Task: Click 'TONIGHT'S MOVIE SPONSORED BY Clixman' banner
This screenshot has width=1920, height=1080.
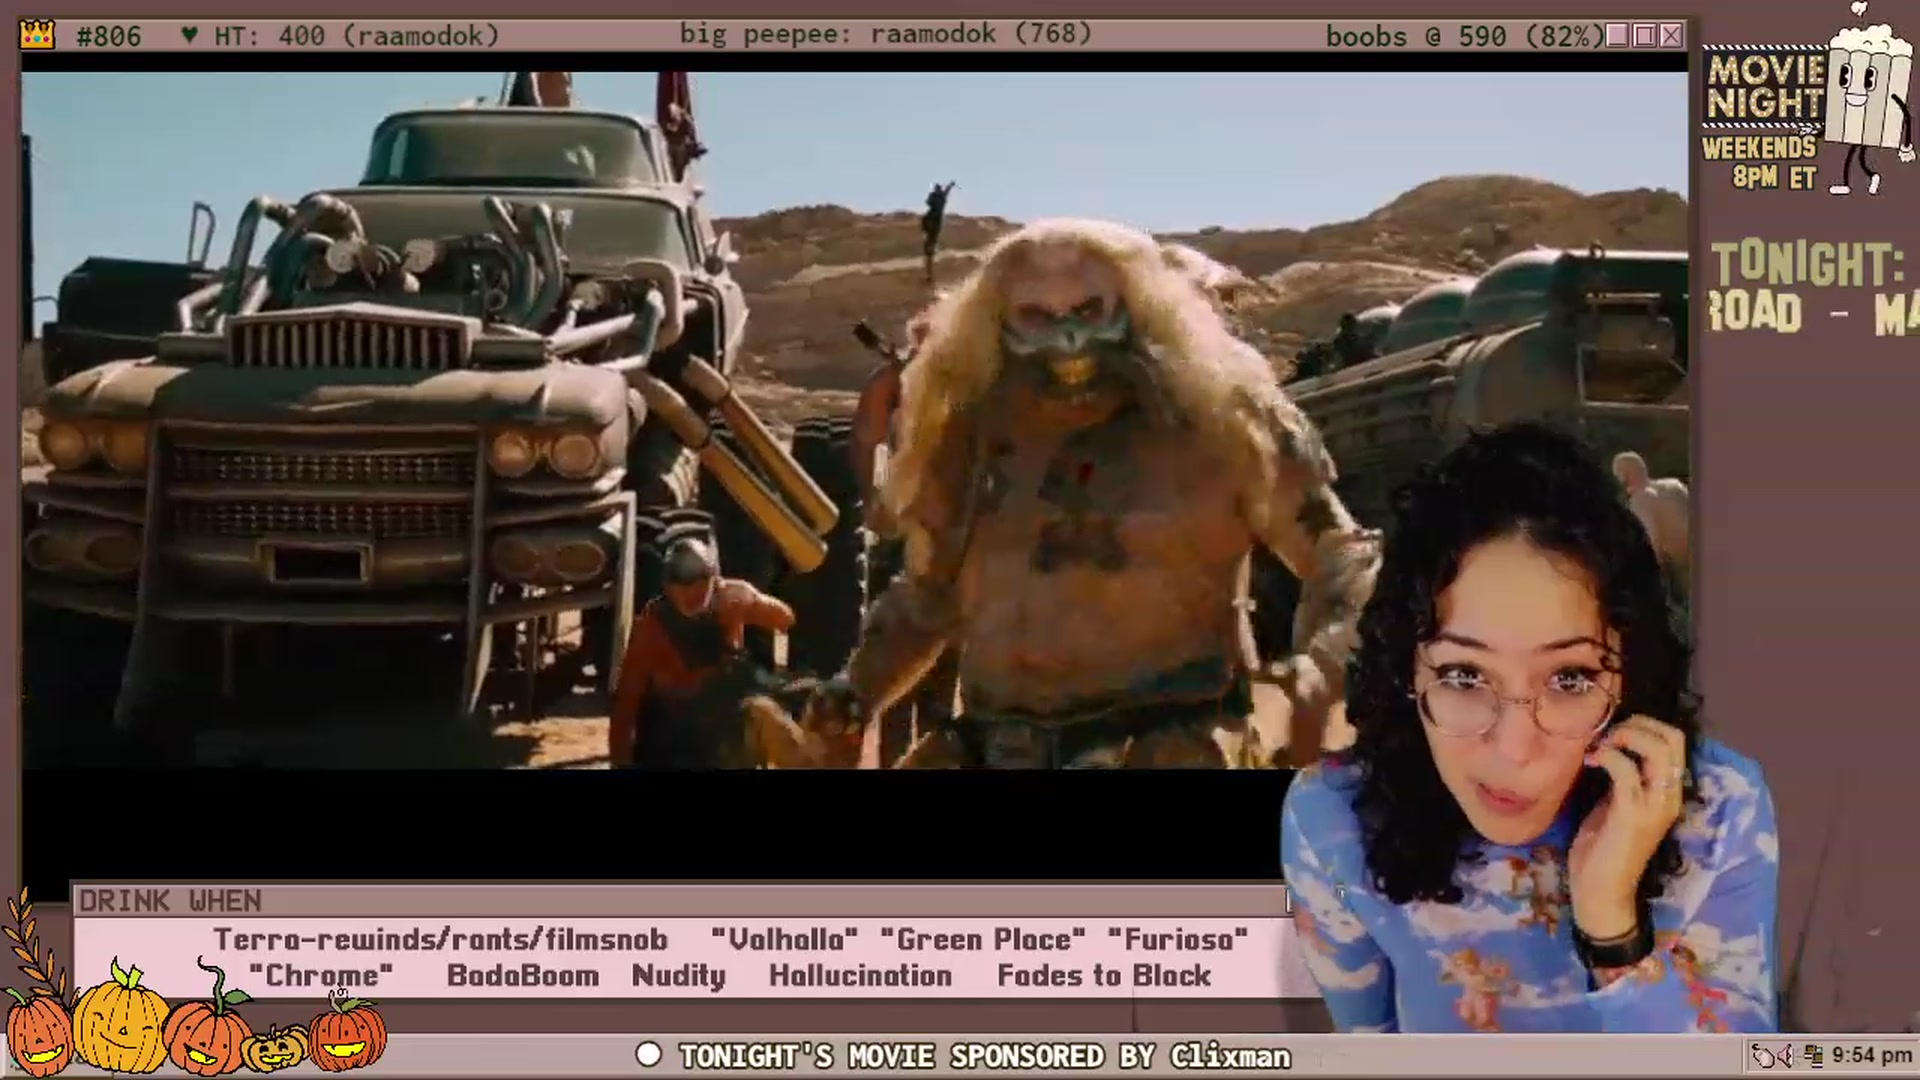Action: (x=985, y=1056)
